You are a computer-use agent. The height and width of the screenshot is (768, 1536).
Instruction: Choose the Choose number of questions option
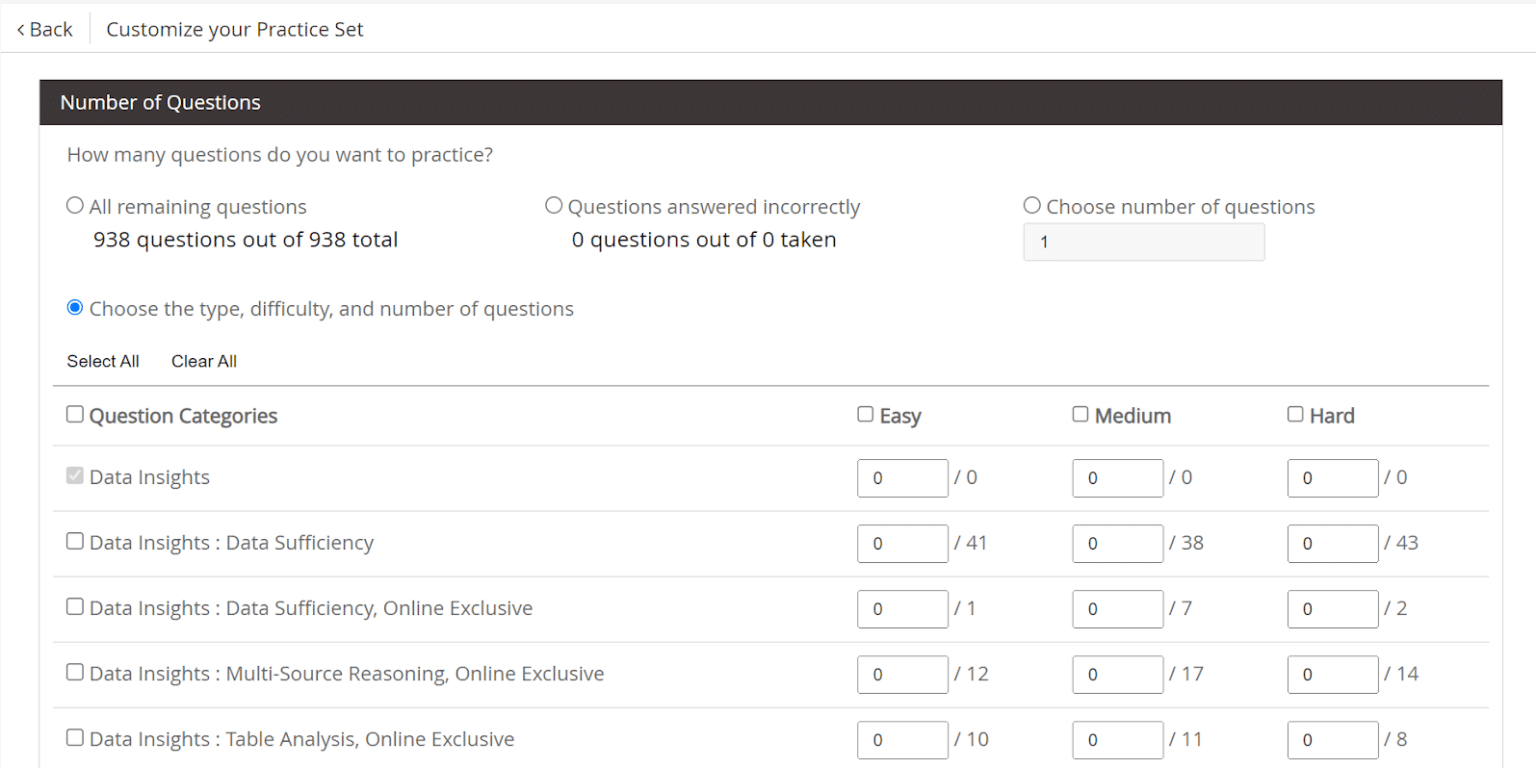point(1033,206)
